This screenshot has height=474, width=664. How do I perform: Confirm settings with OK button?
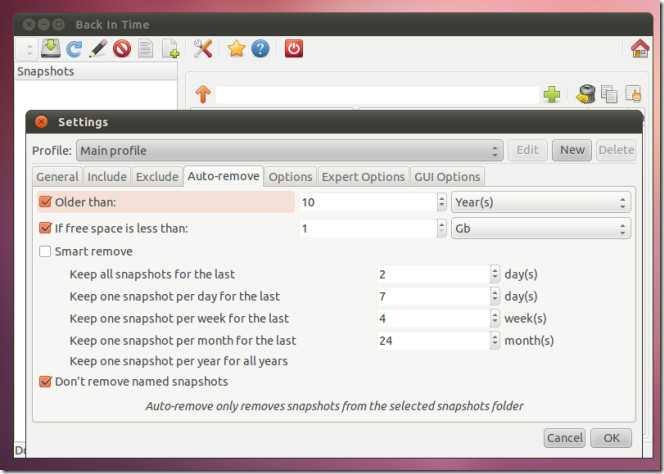pos(611,438)
